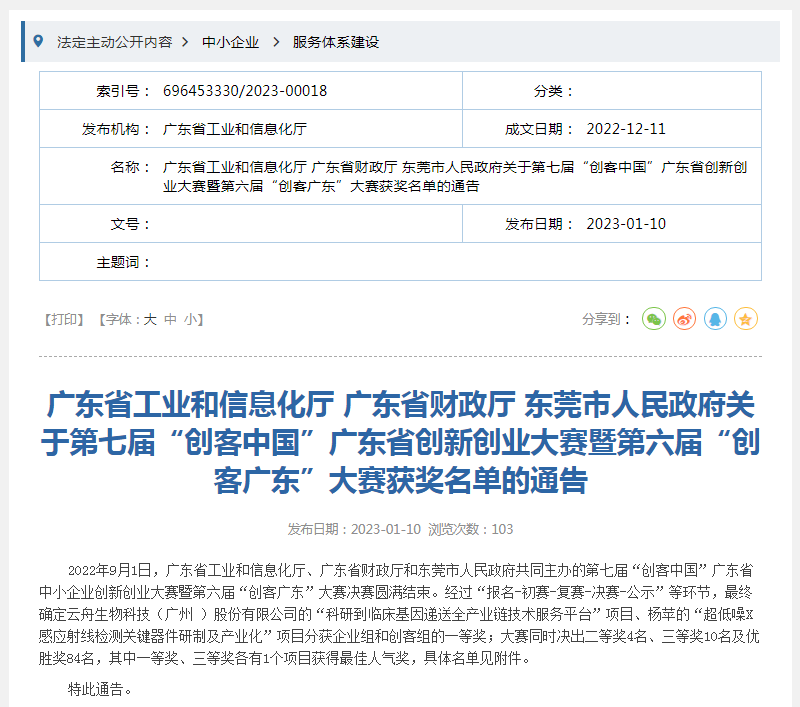
Task: Share to Qzone using the star icon
Action: (746, 319)
